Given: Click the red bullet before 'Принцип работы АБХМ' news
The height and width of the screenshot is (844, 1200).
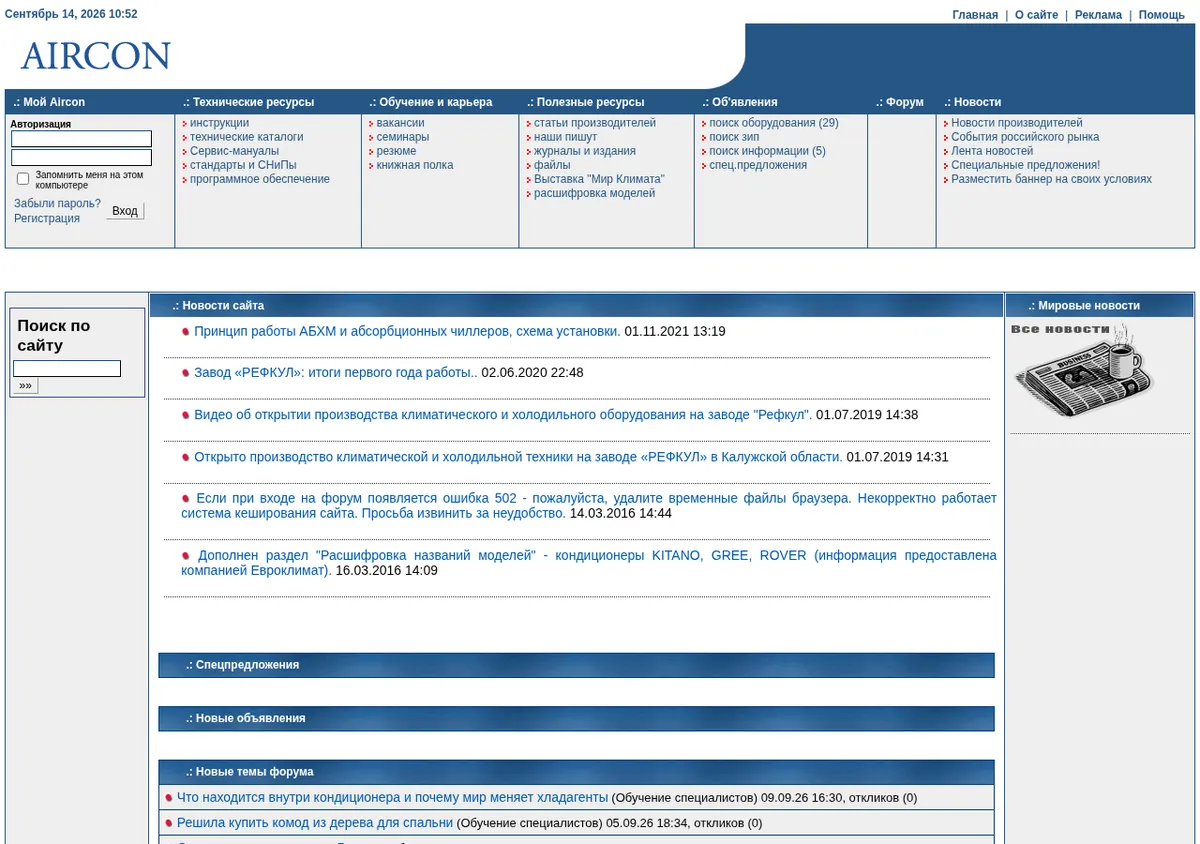Looking at the screenshot, I should pos(186,332).
